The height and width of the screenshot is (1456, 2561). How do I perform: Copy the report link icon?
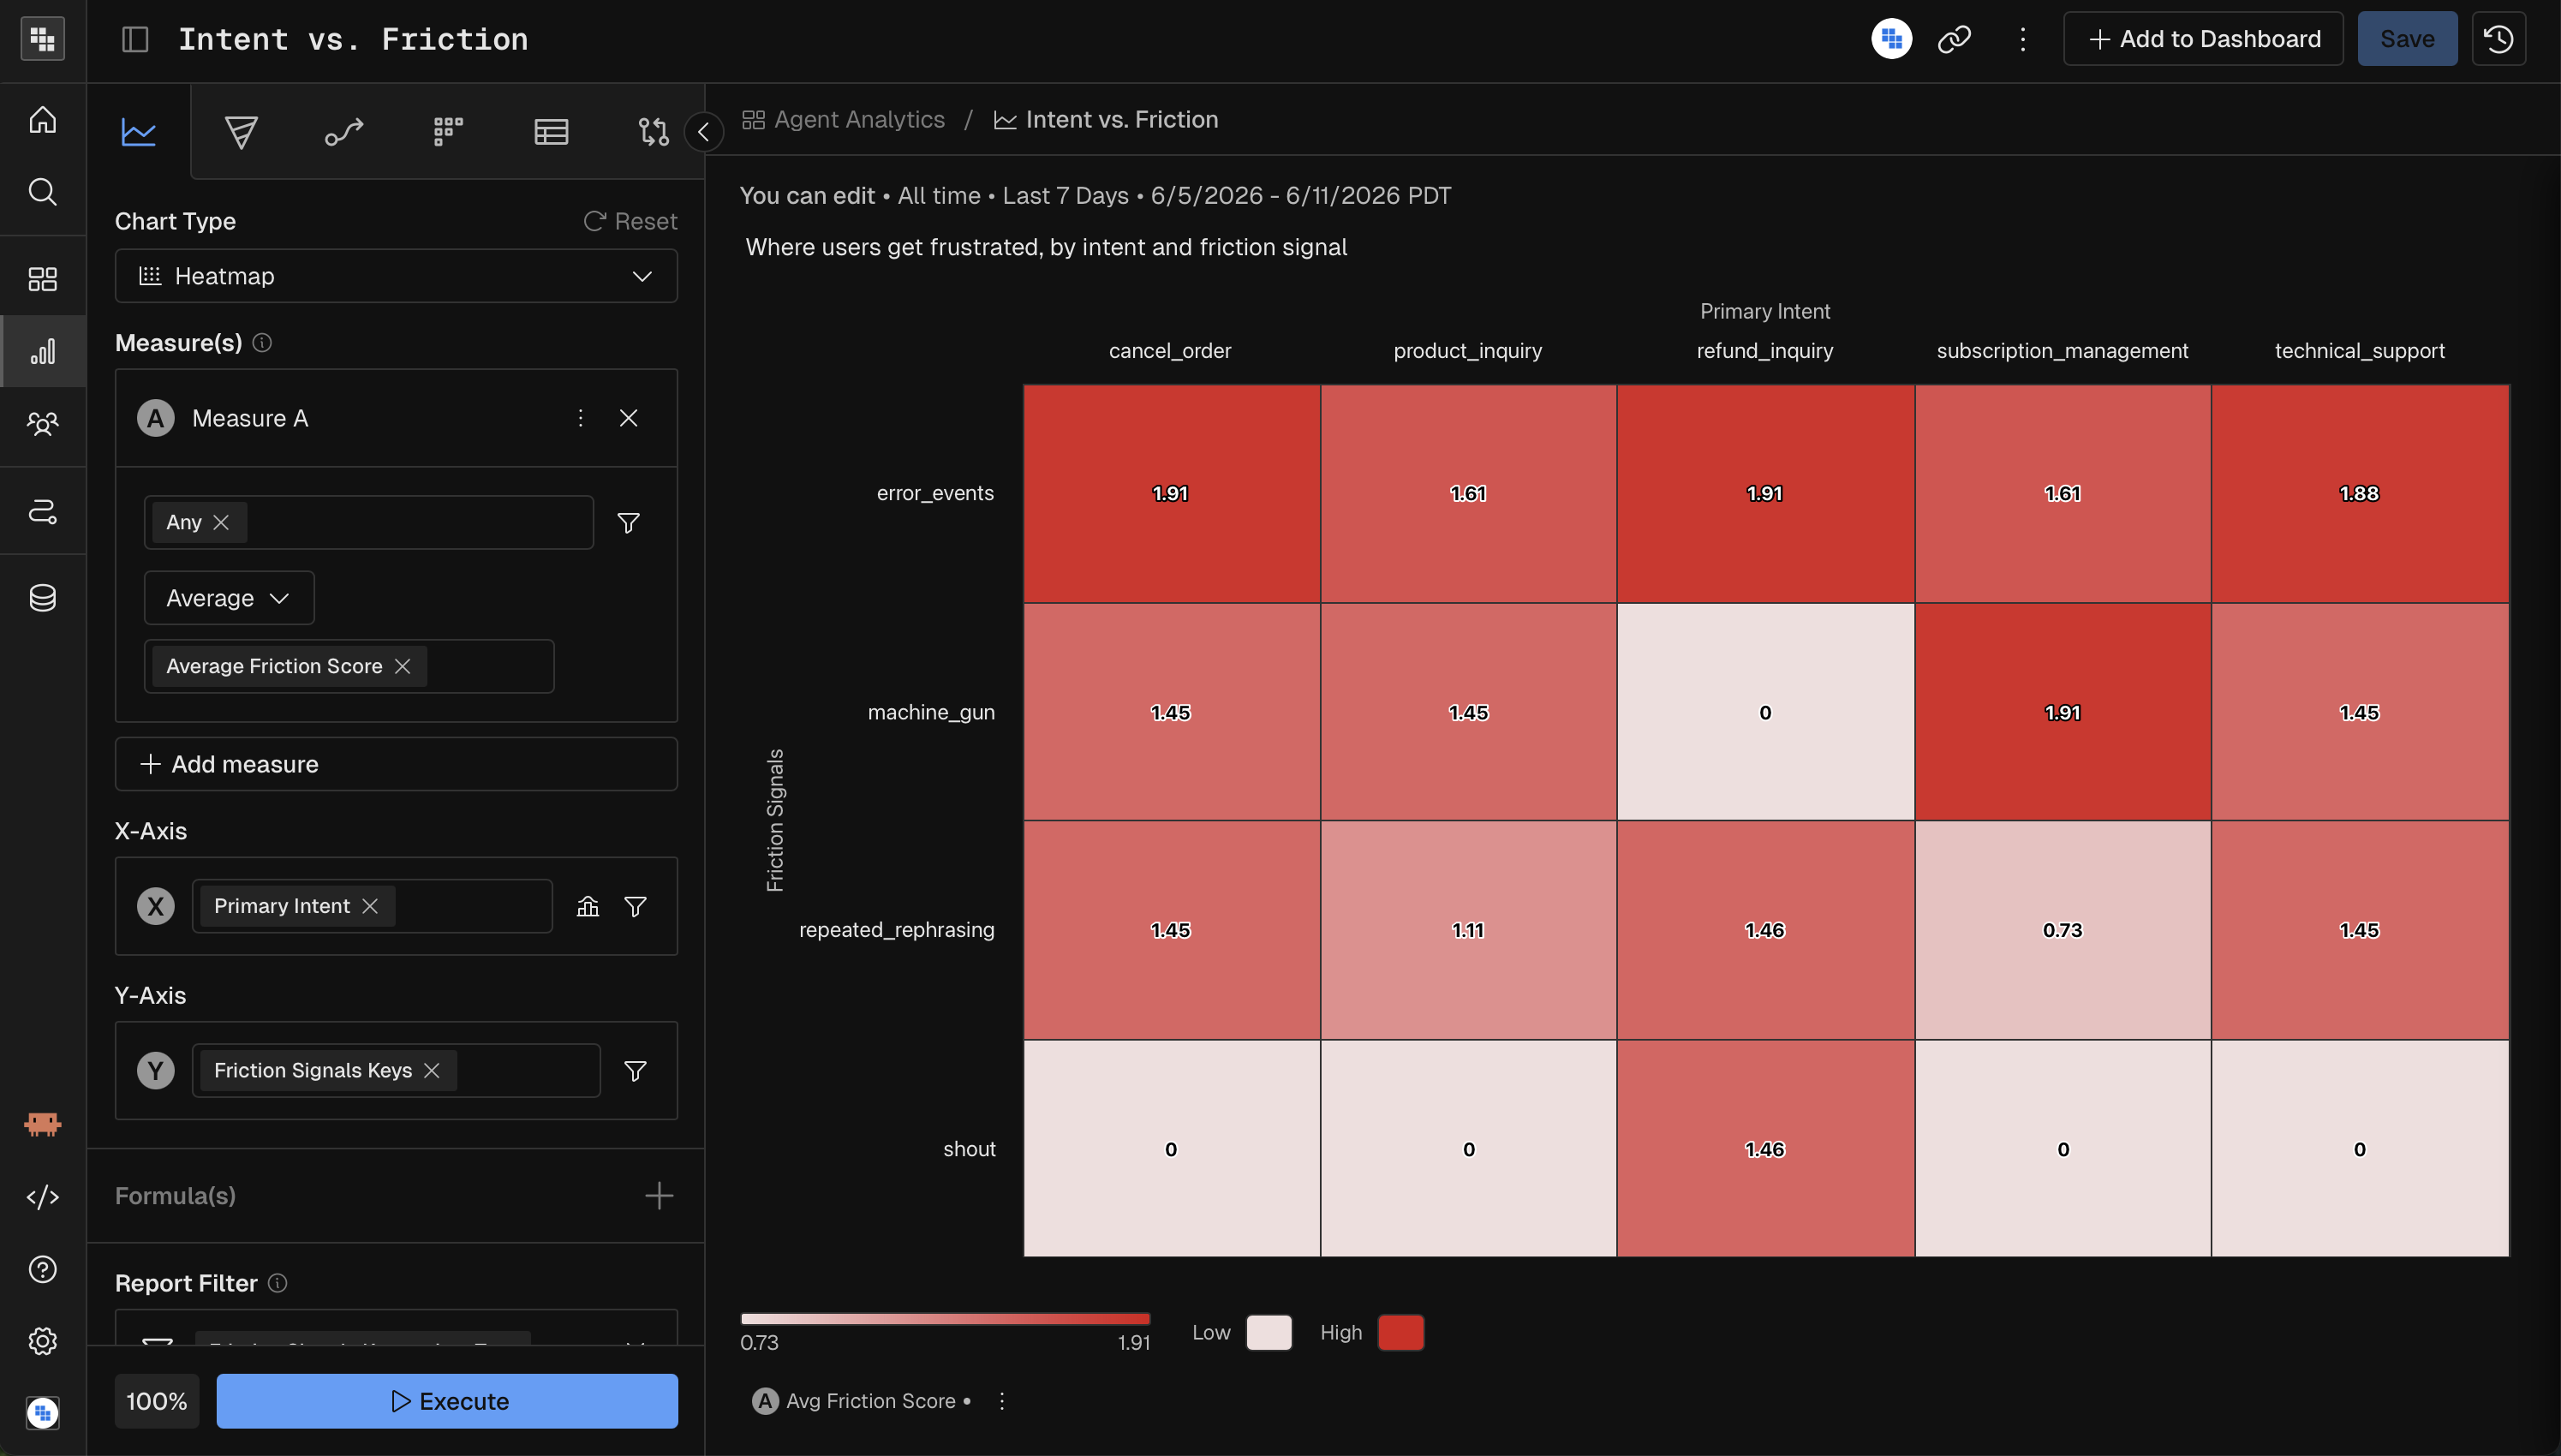click(x=1954, y=39)
